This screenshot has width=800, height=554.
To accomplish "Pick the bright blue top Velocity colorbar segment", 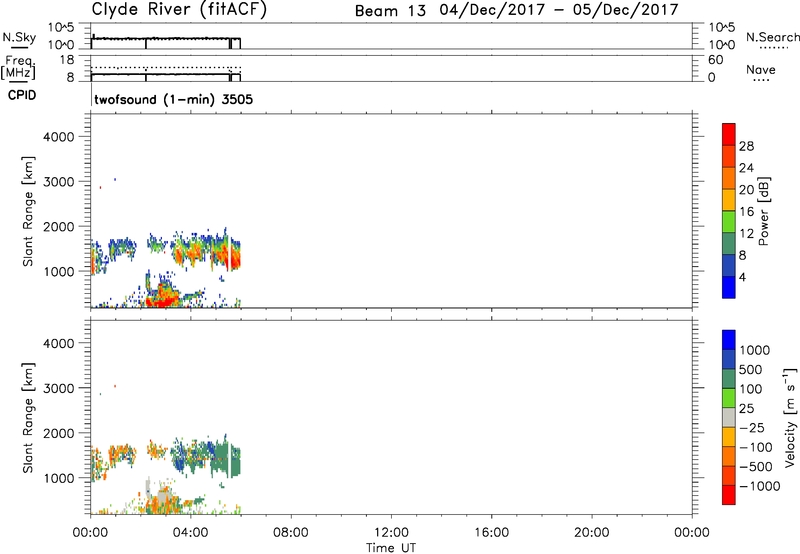I will [x=729, y=340].
